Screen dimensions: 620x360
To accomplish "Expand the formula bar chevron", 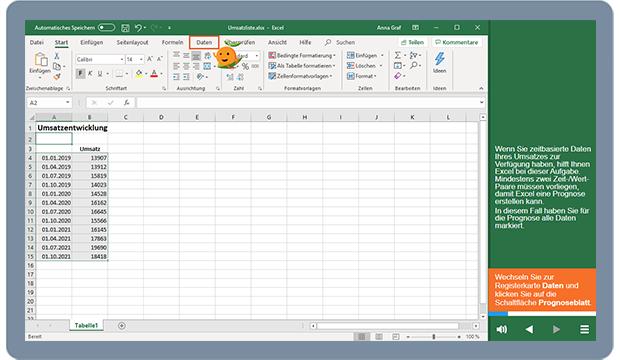I will 481,102.
